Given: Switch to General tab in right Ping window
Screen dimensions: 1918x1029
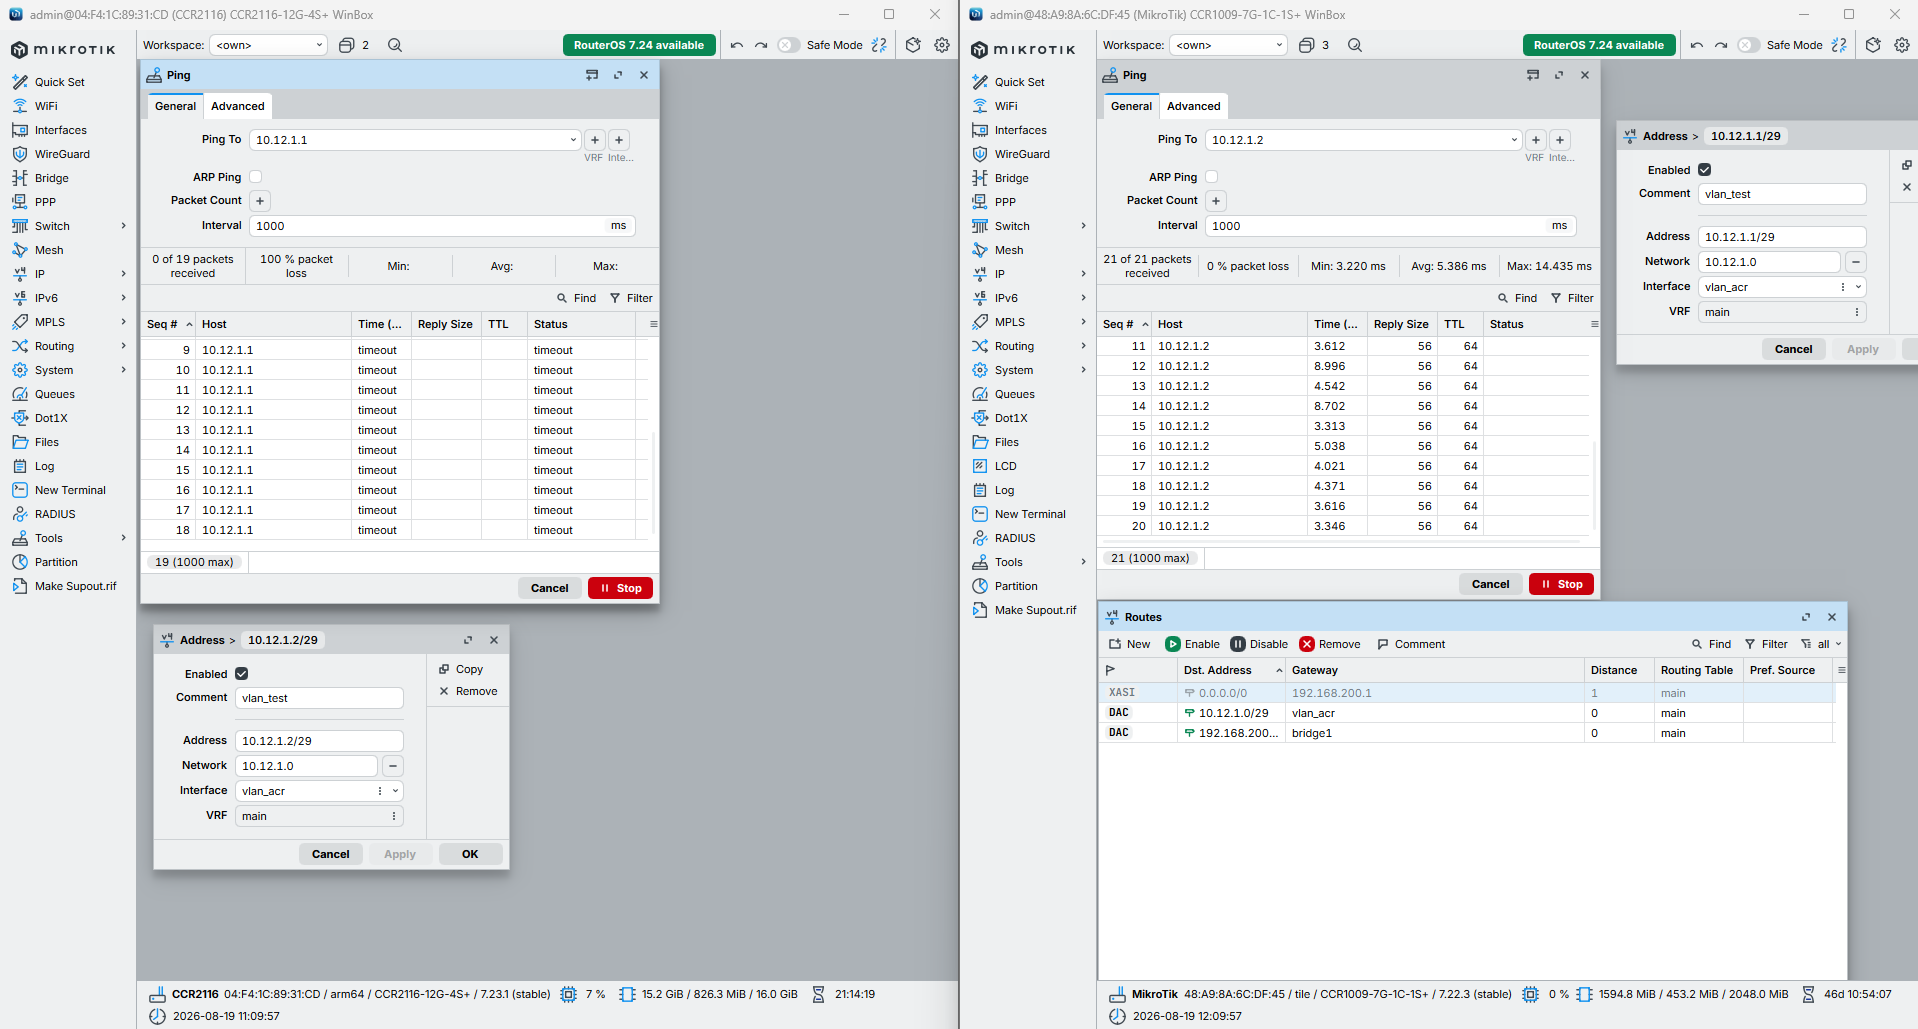Looking at the screenshot, I should point(1131,106).
